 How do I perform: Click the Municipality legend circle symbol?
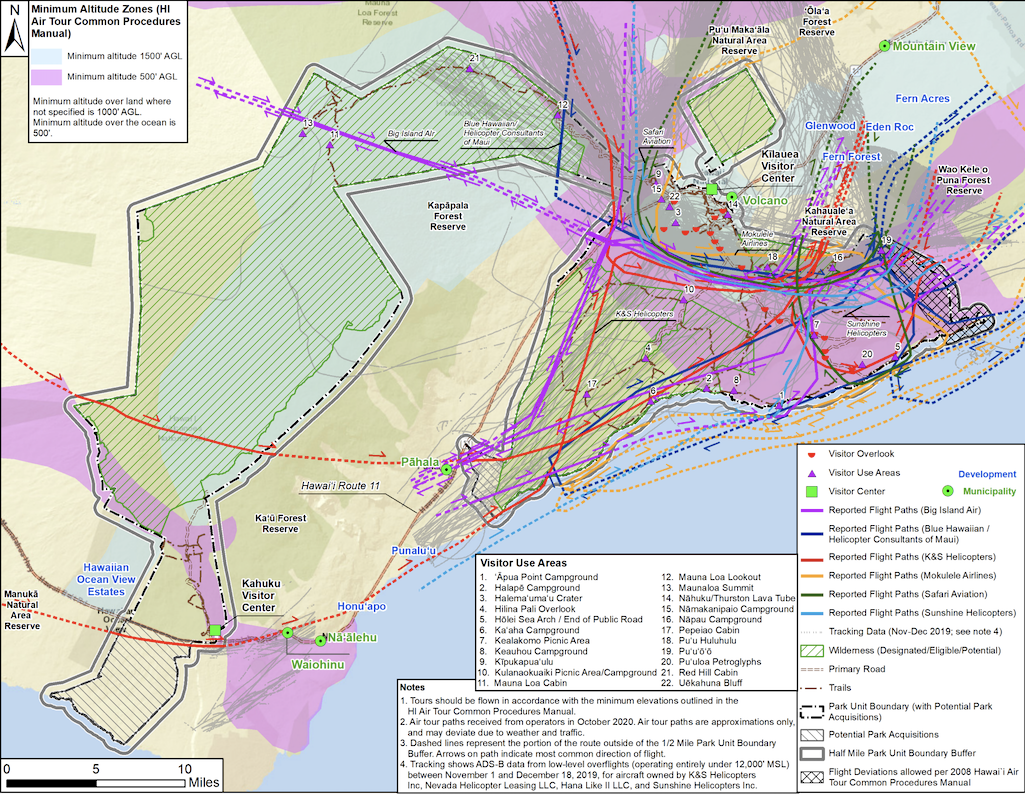947,491
